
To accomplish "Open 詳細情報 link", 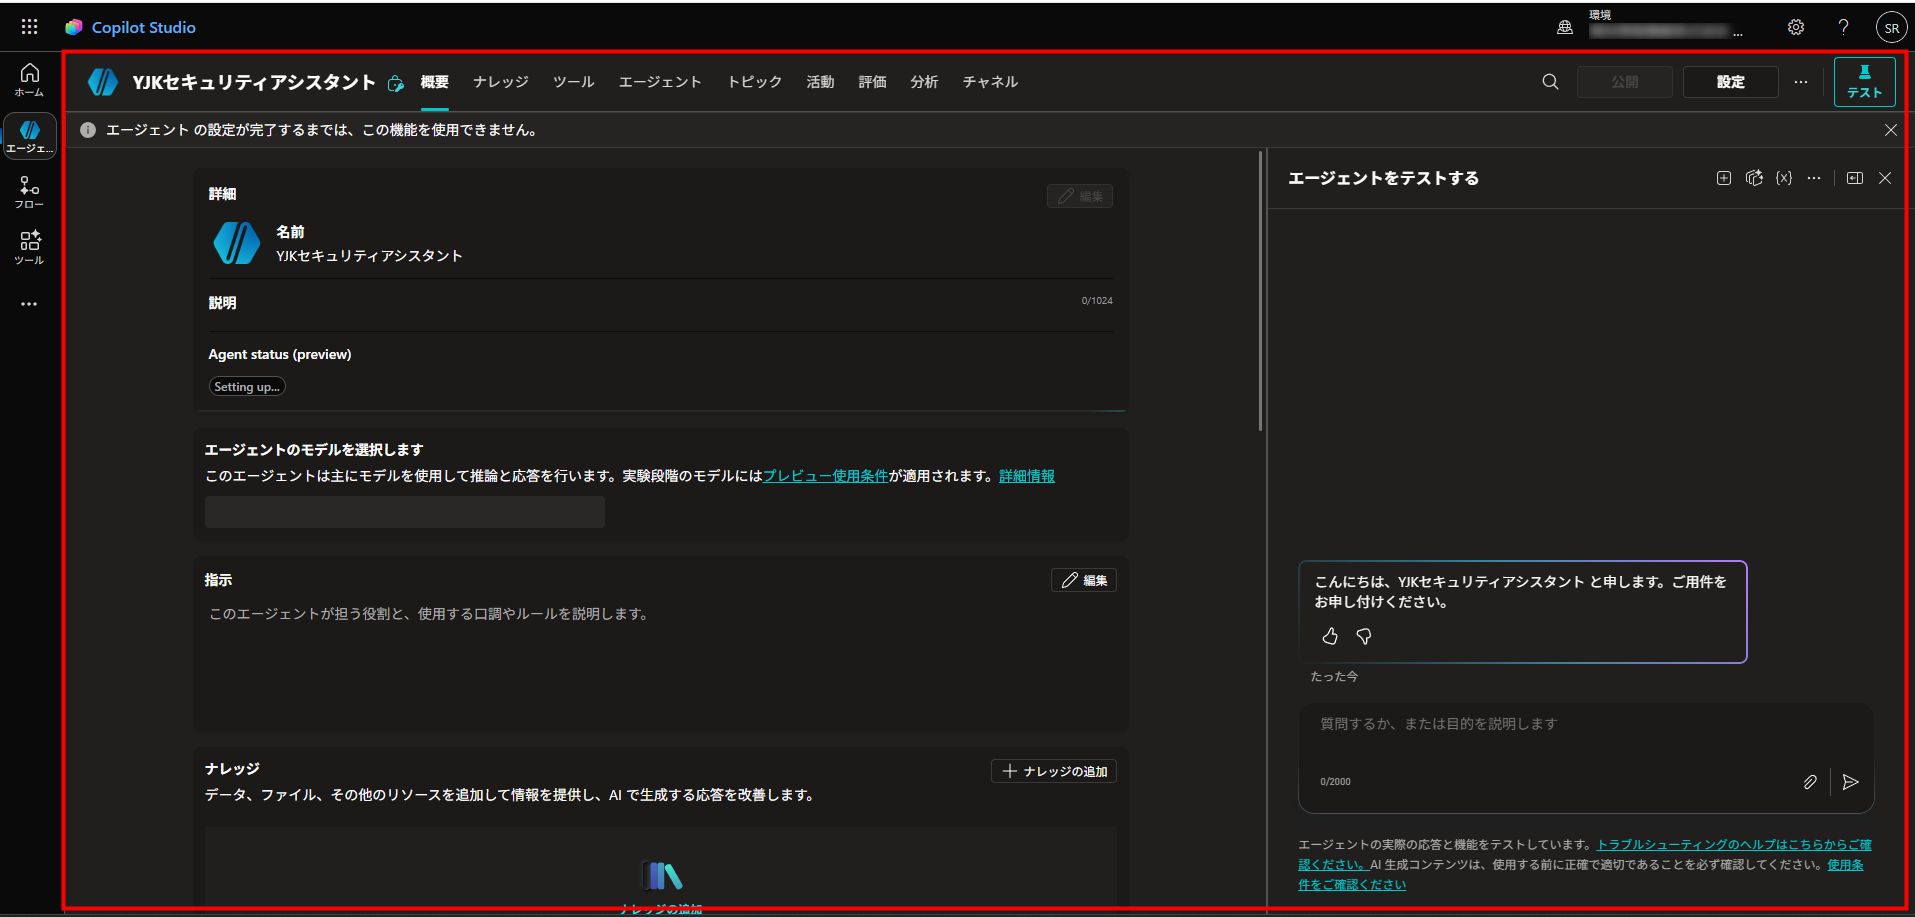I will 1027,476.
